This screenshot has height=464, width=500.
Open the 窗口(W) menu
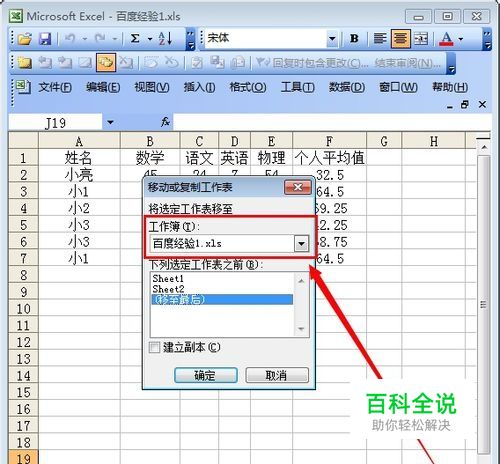(398, 87)
